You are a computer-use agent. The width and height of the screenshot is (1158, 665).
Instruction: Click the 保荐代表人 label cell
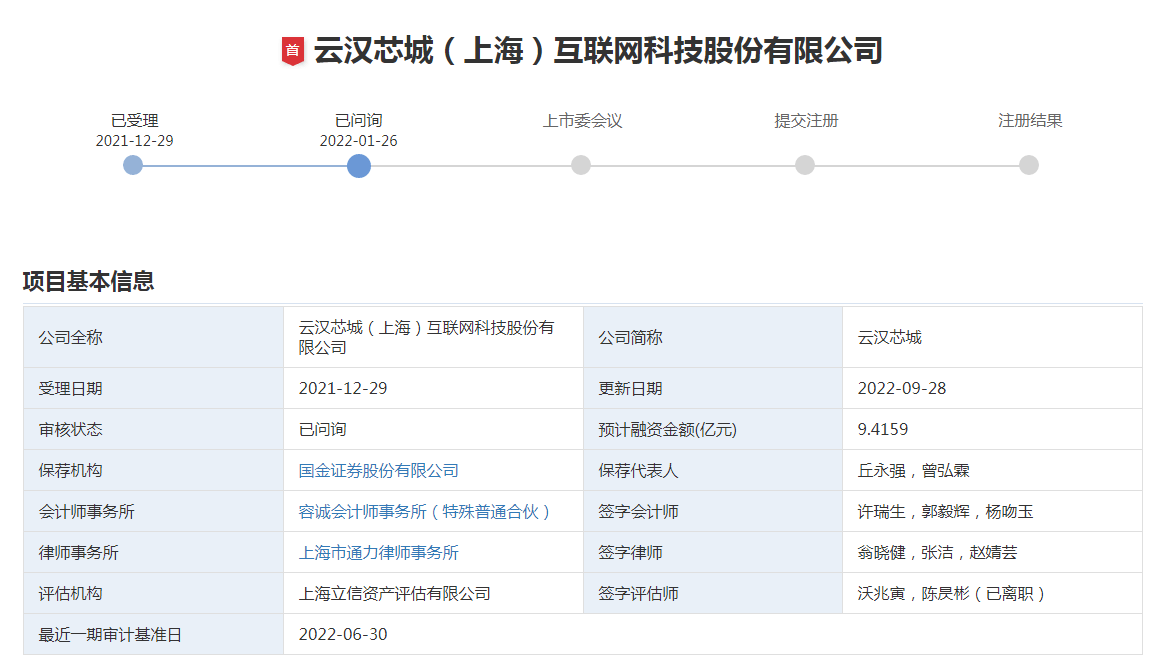pyautogui.click(x=713, y=470)
